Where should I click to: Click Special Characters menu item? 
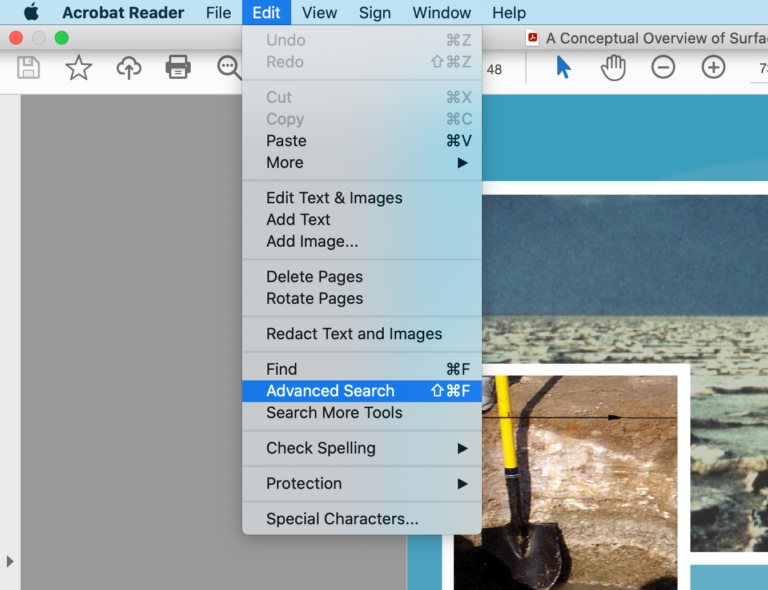click(342, 519)
